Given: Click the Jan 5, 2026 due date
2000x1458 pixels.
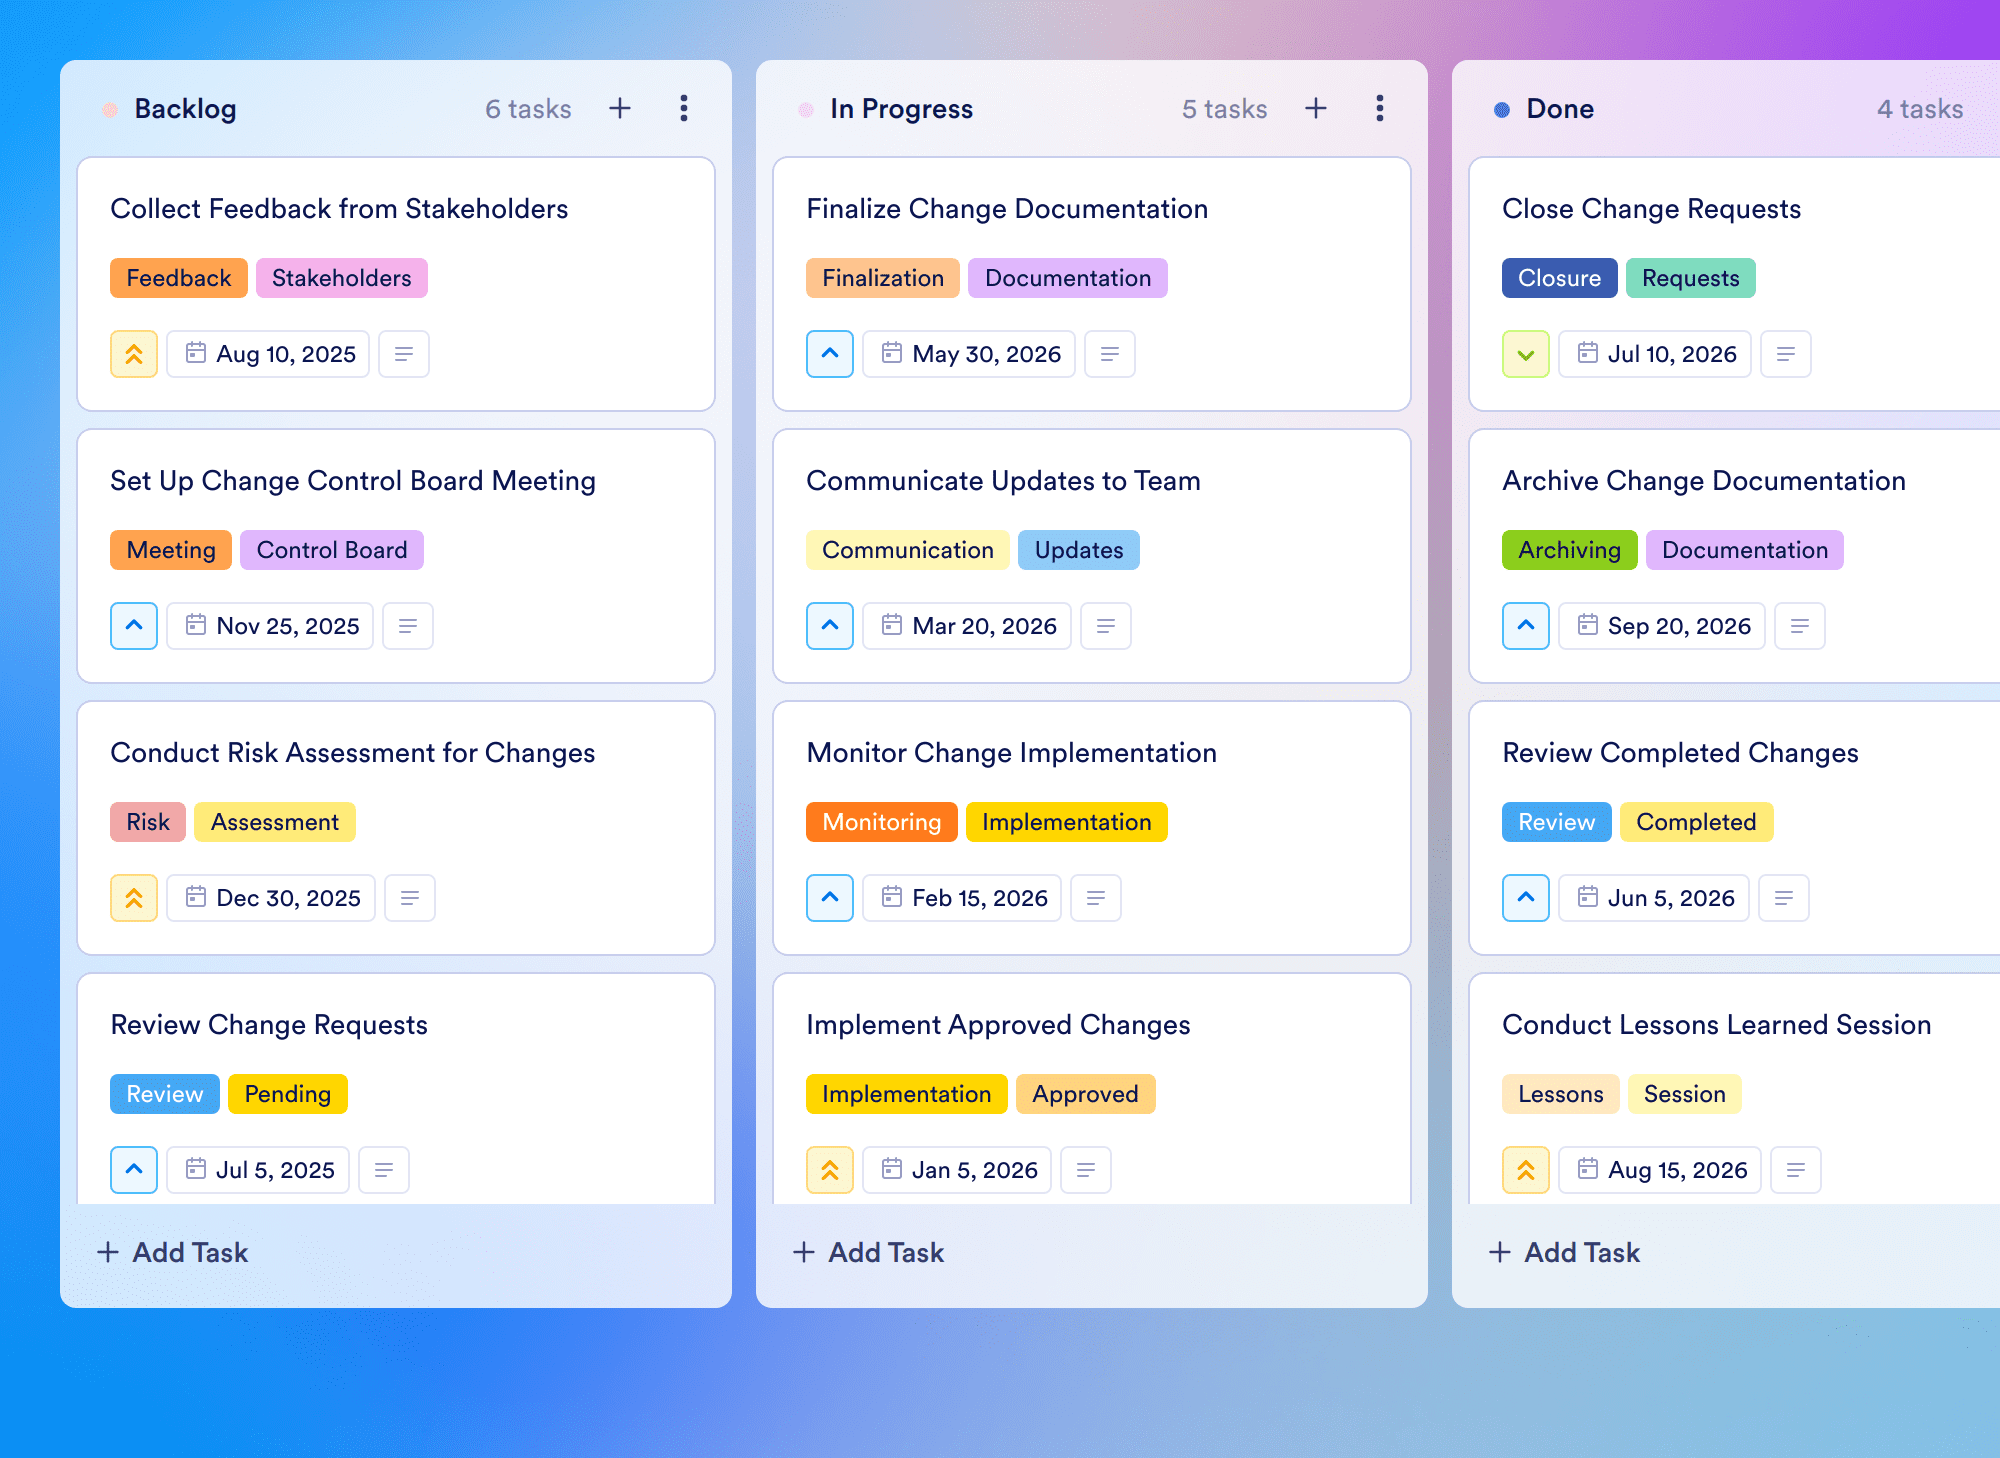Looking at the screenshot, I should [957, 1170].
